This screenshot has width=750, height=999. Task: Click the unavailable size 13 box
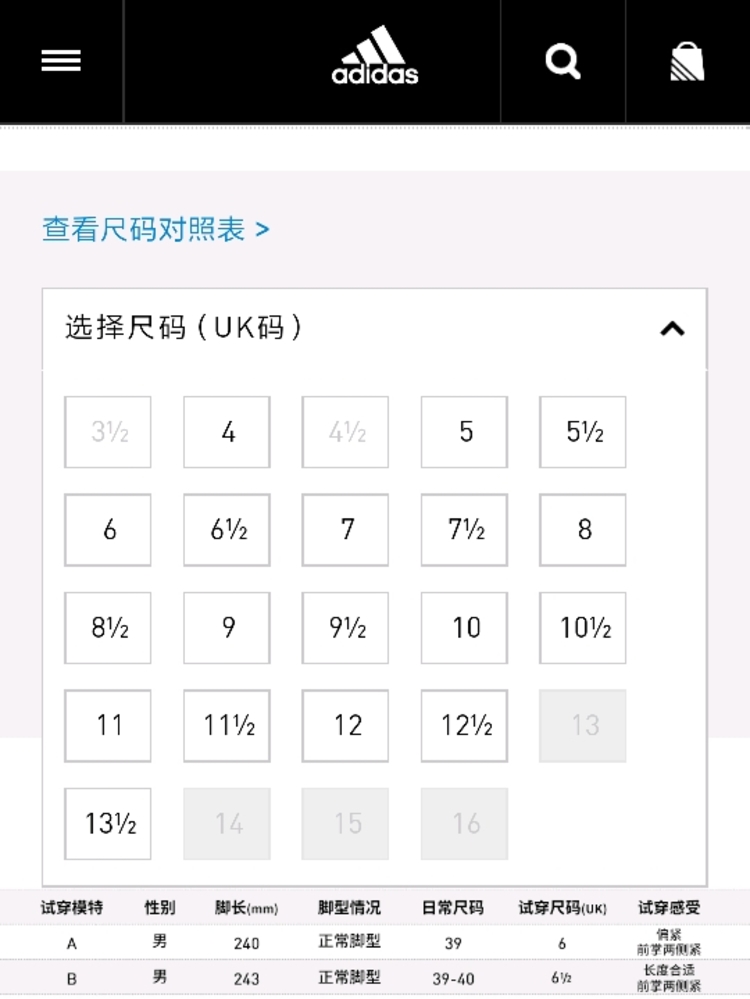[582, 726]
